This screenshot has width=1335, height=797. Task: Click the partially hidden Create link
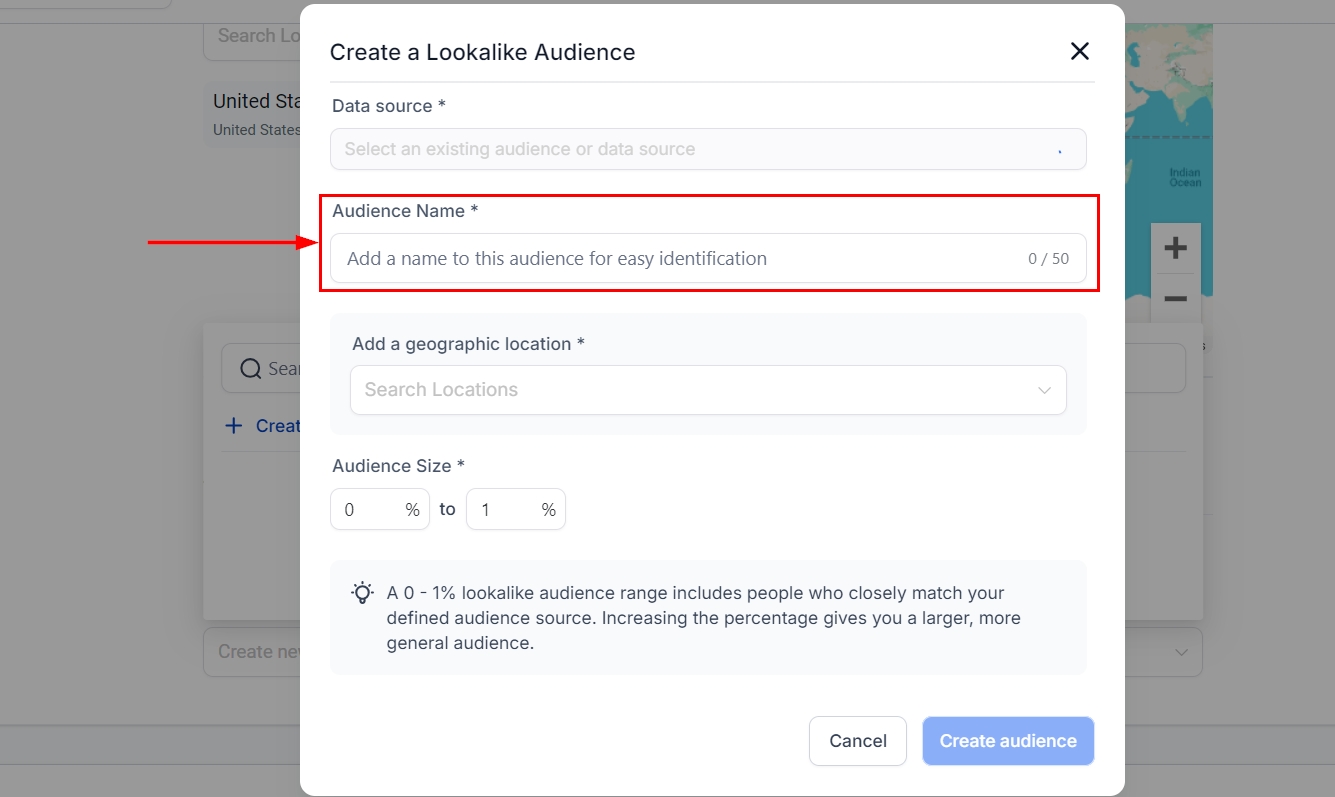click(x=277, y=426)
